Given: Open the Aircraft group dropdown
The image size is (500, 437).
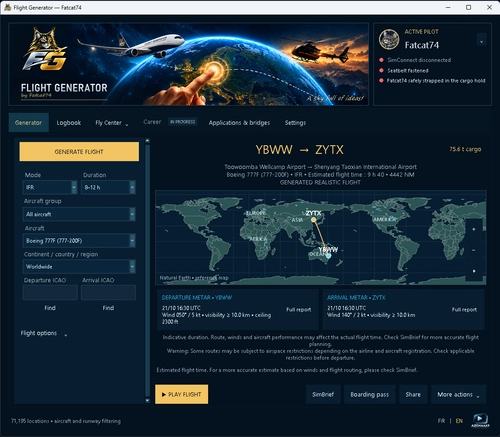Looking at the screenshot, I should (x=79, y=214).
